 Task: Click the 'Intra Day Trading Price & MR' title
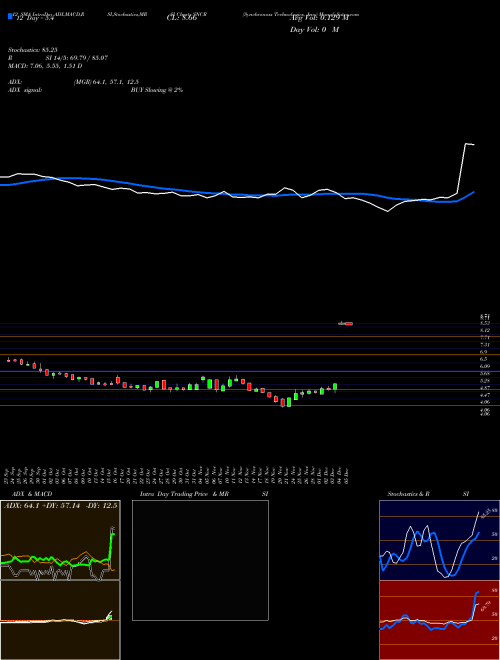pos(184,494)
